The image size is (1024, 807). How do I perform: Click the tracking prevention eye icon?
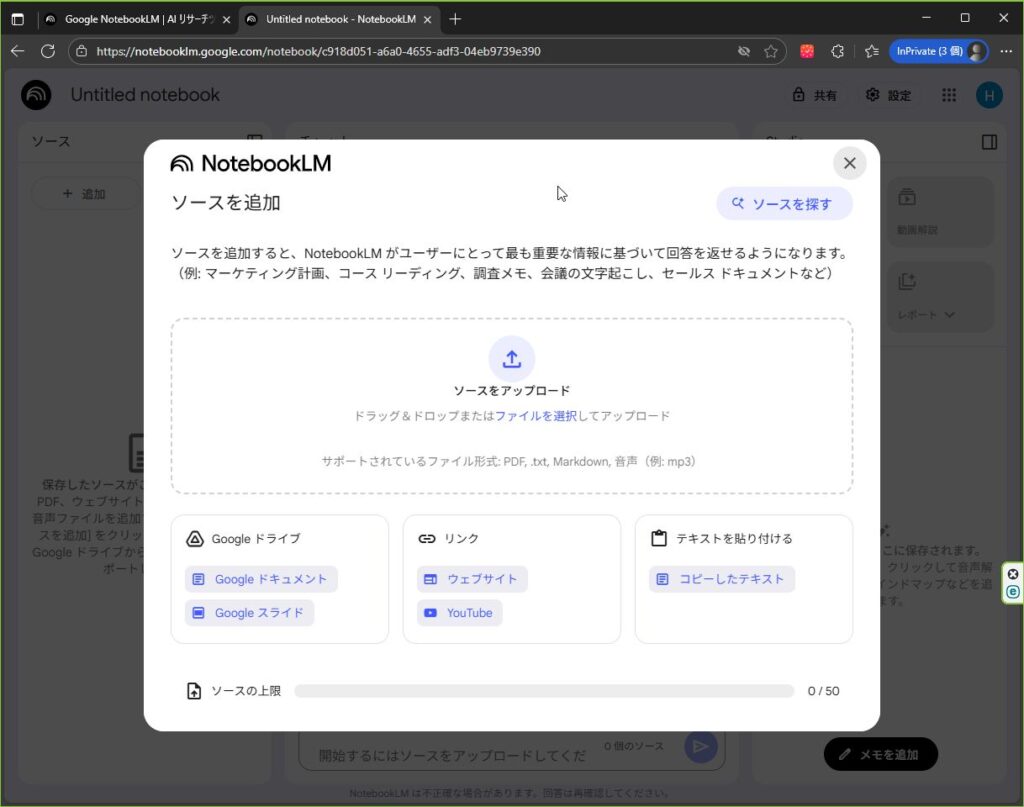point(743,51)
